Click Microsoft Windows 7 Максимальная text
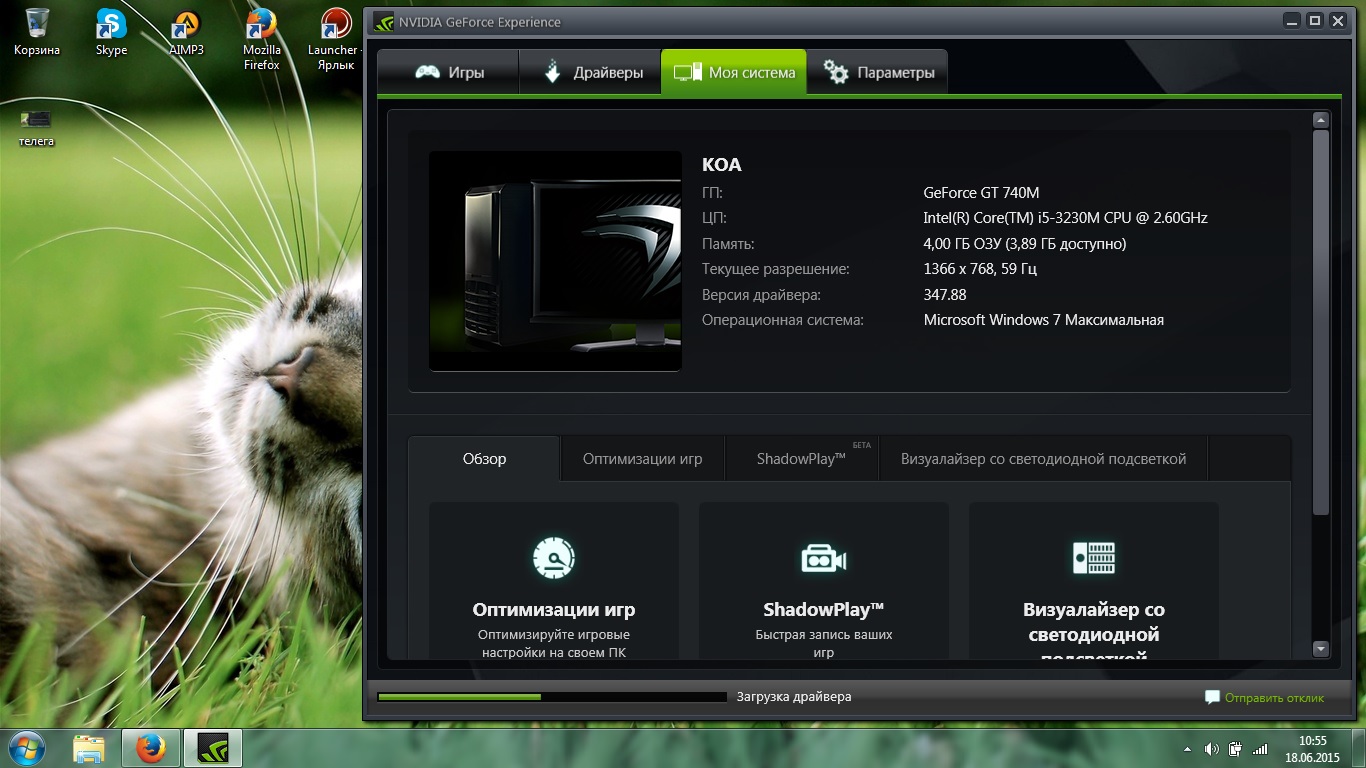Screen dimensions: 1366x768 tap(1043, 320)
